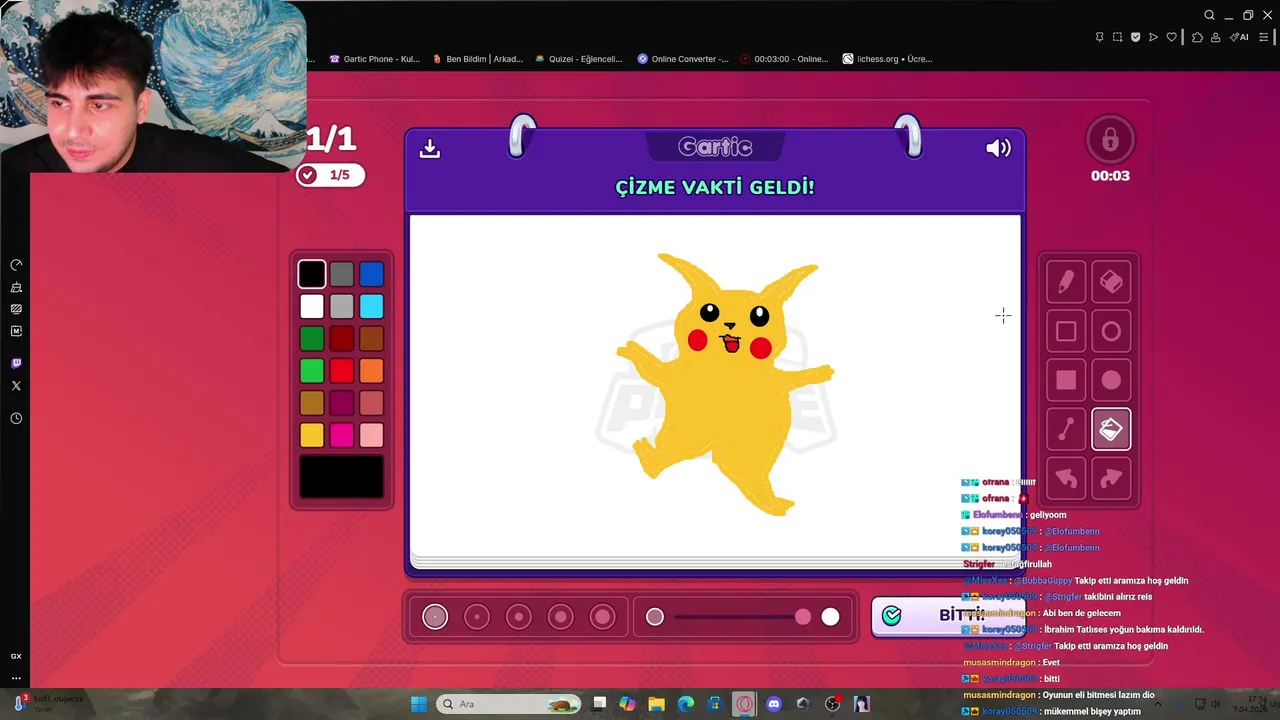Image resolution: width=1280 pixels, height=720 pixels.
Task: Download the drawing with the download icon
Action: [430, 148]
